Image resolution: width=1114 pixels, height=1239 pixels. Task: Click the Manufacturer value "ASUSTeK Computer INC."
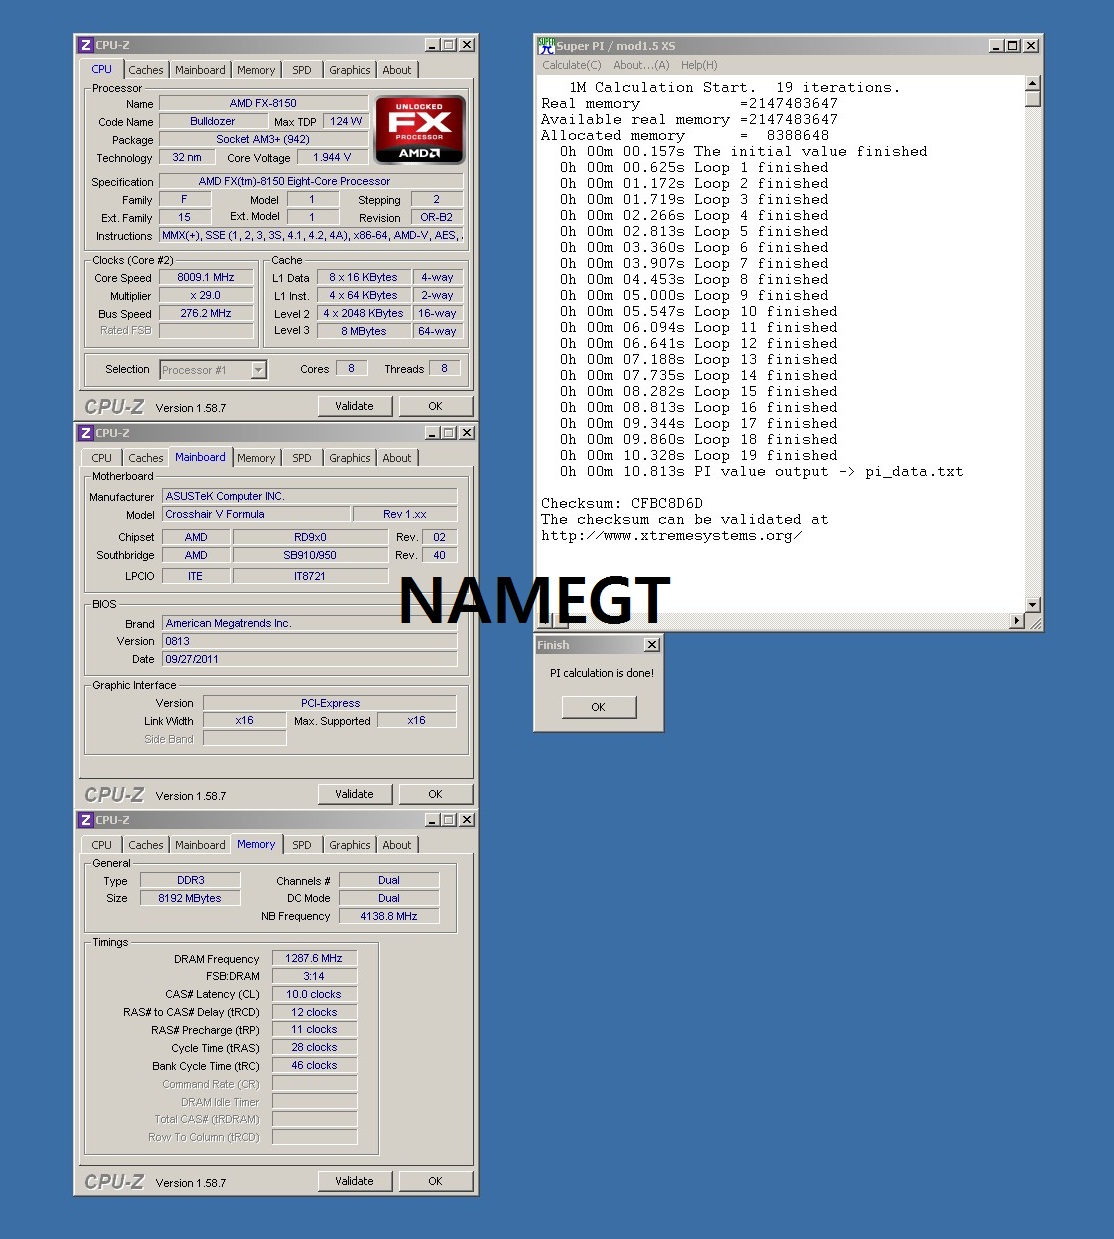tap(310, 496)
